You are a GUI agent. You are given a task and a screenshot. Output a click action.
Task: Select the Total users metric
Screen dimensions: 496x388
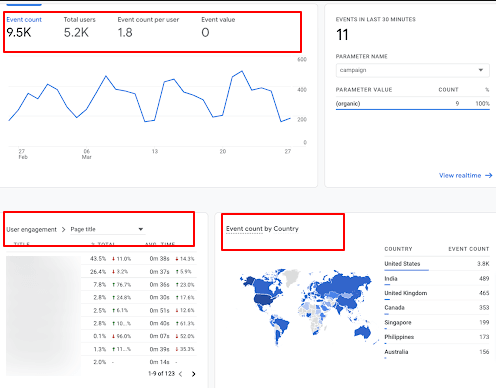(79, 27)
